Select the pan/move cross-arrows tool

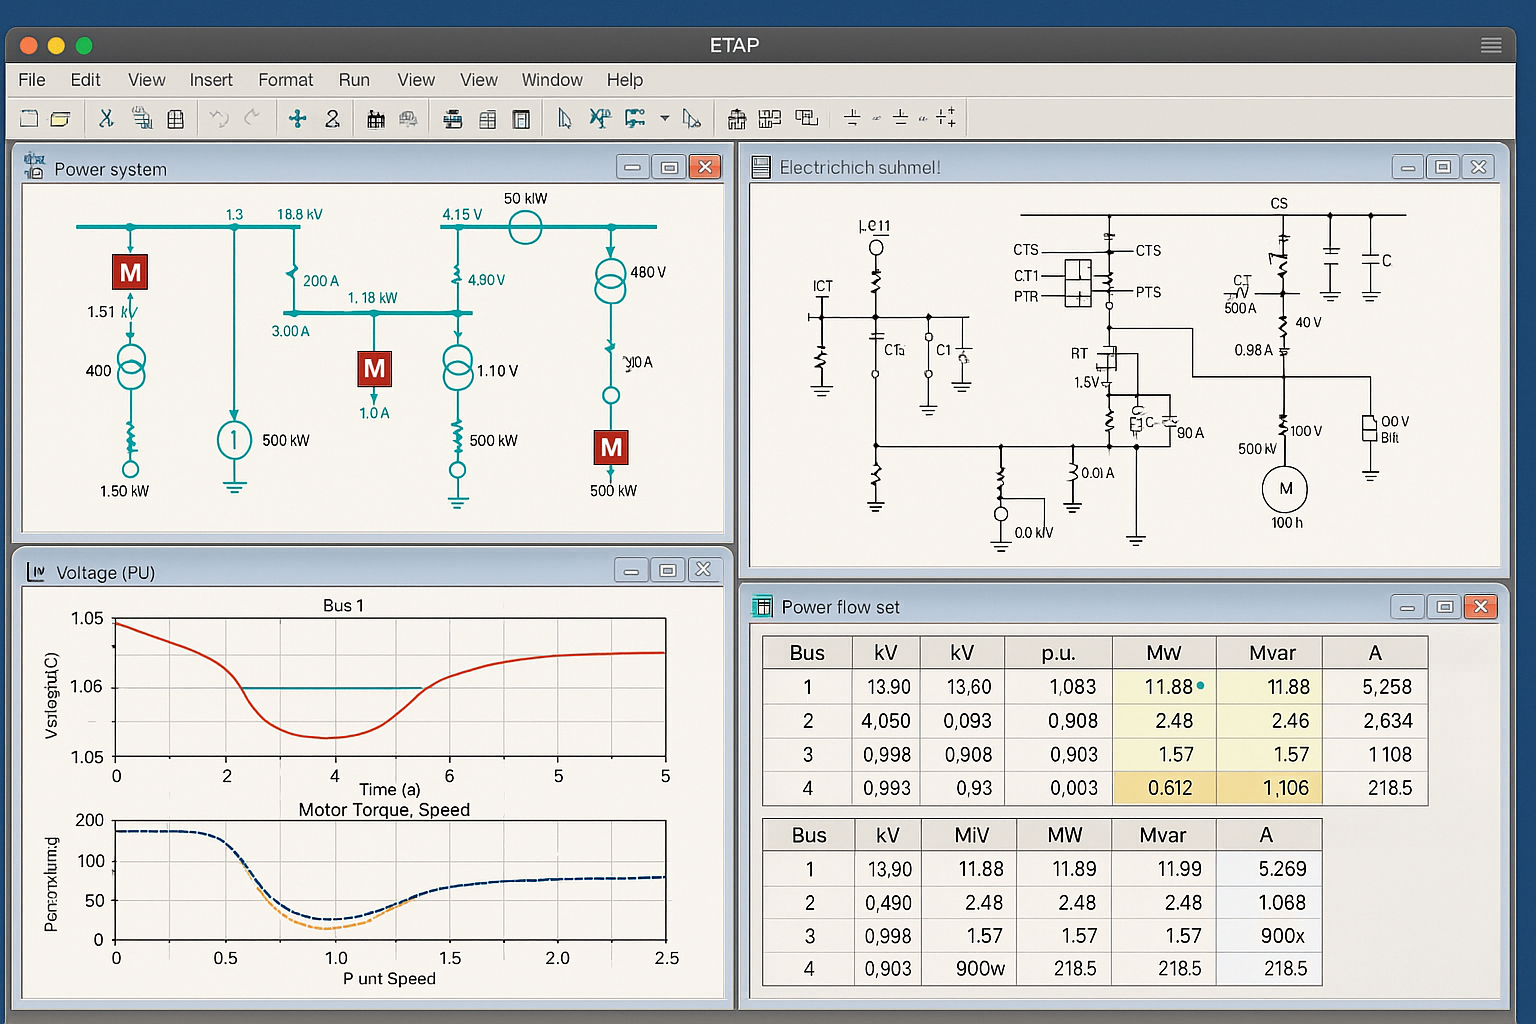click(297, 119)
